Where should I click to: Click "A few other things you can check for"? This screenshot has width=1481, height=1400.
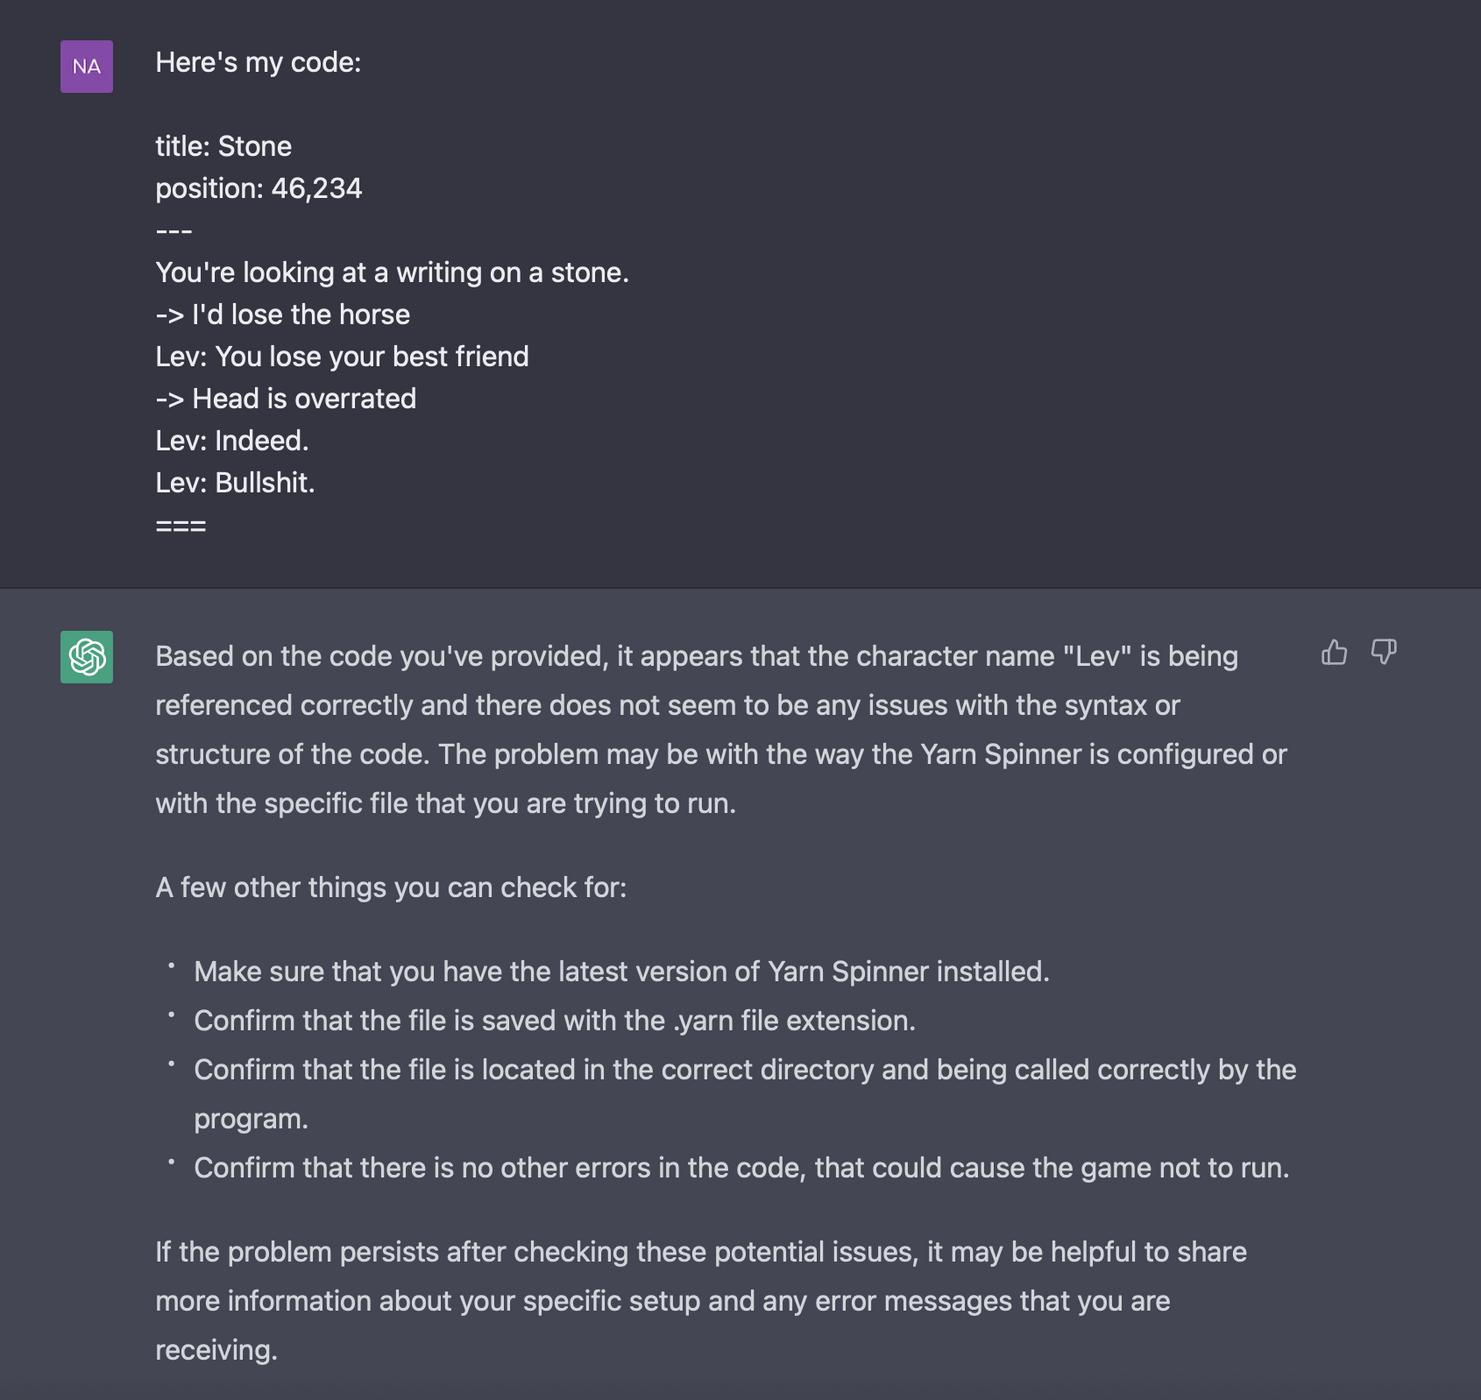pos(391,887)
